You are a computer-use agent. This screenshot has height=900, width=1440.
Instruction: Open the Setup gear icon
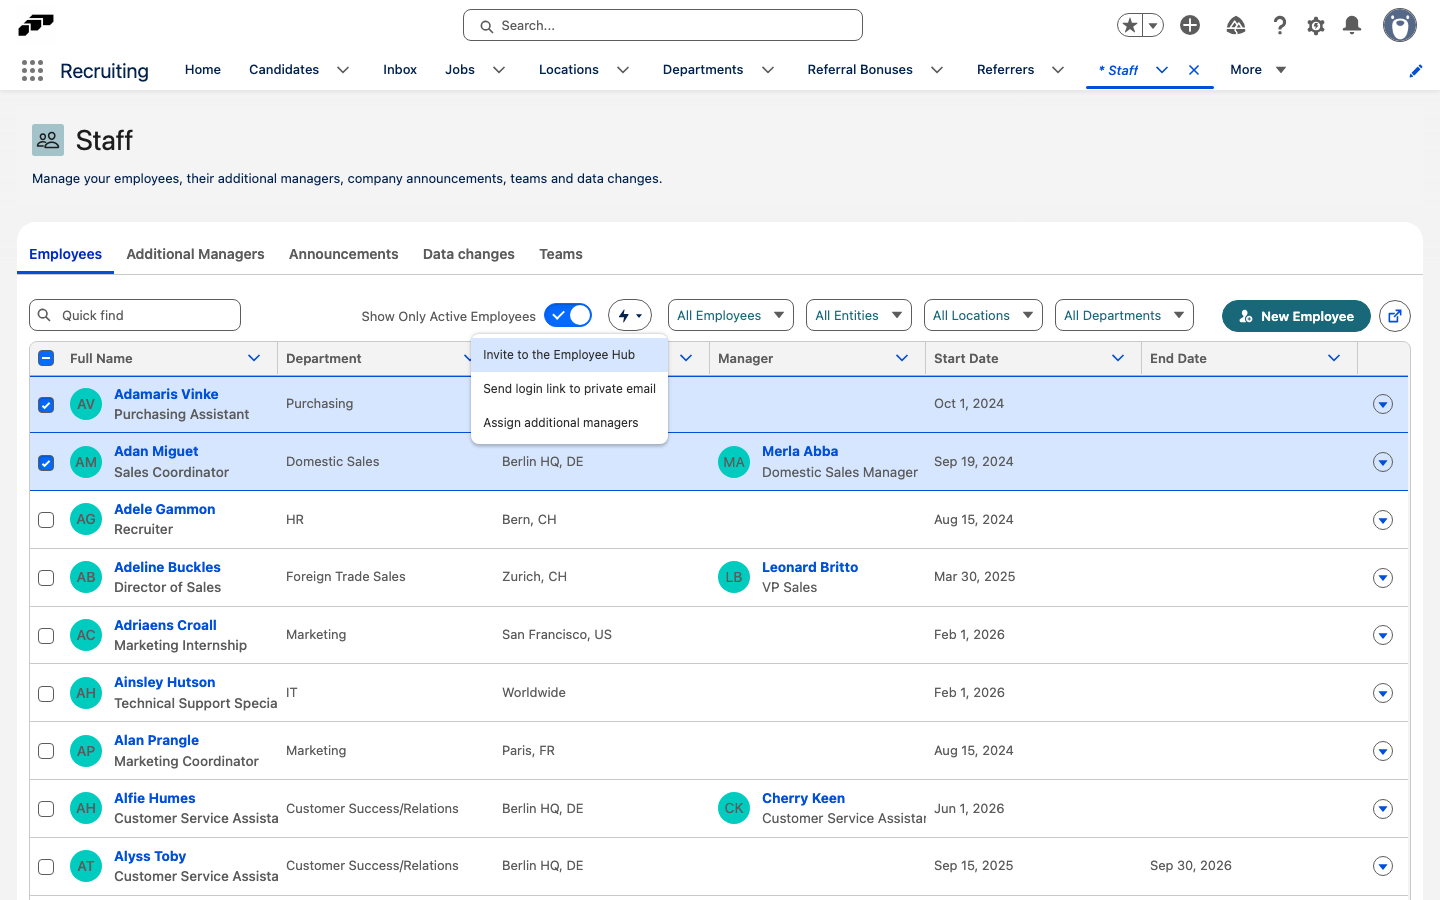(1316, 25)
